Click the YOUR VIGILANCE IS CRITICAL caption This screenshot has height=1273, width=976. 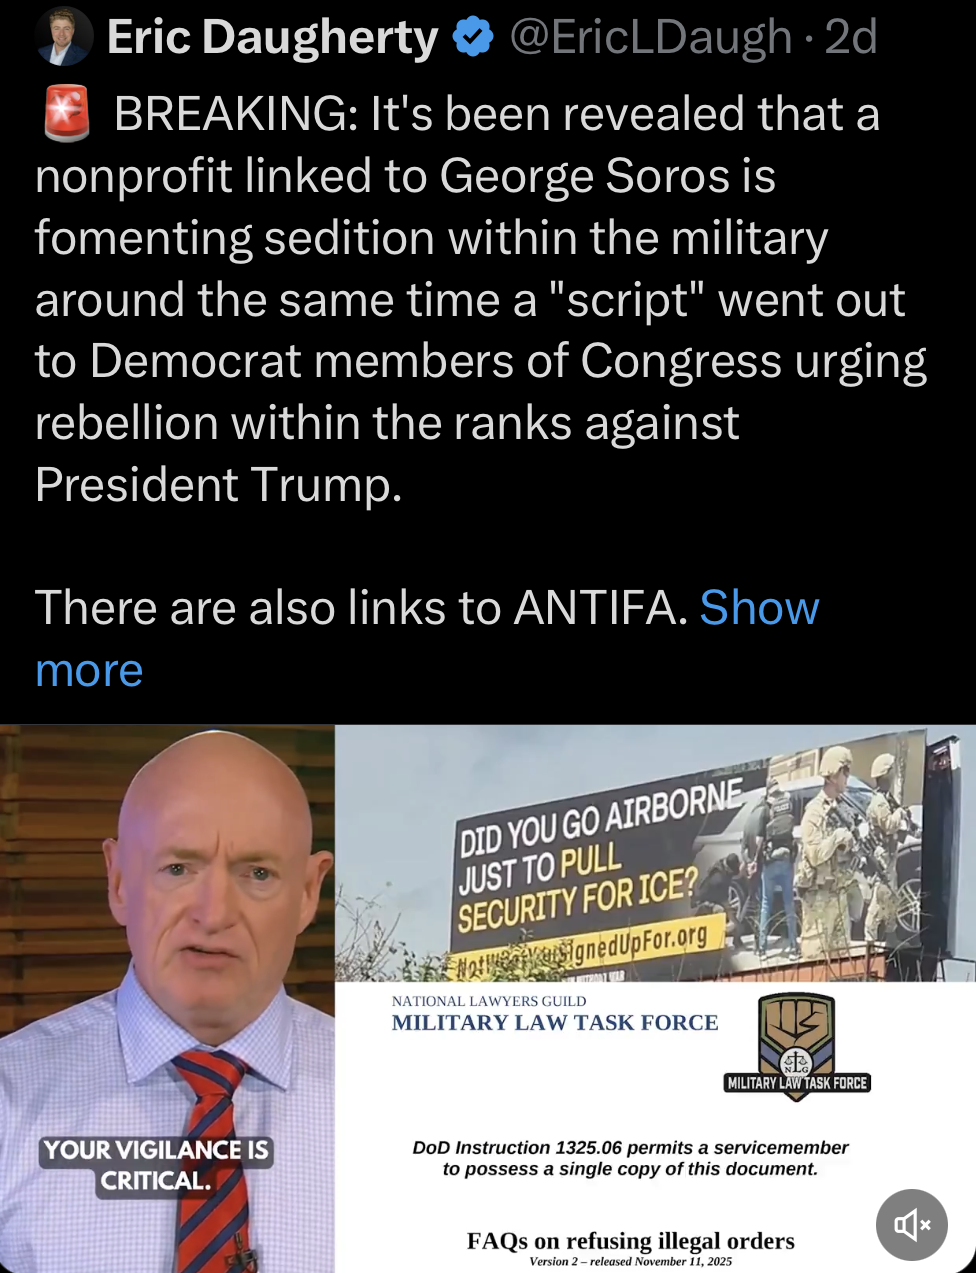[x=156, y=1165]
